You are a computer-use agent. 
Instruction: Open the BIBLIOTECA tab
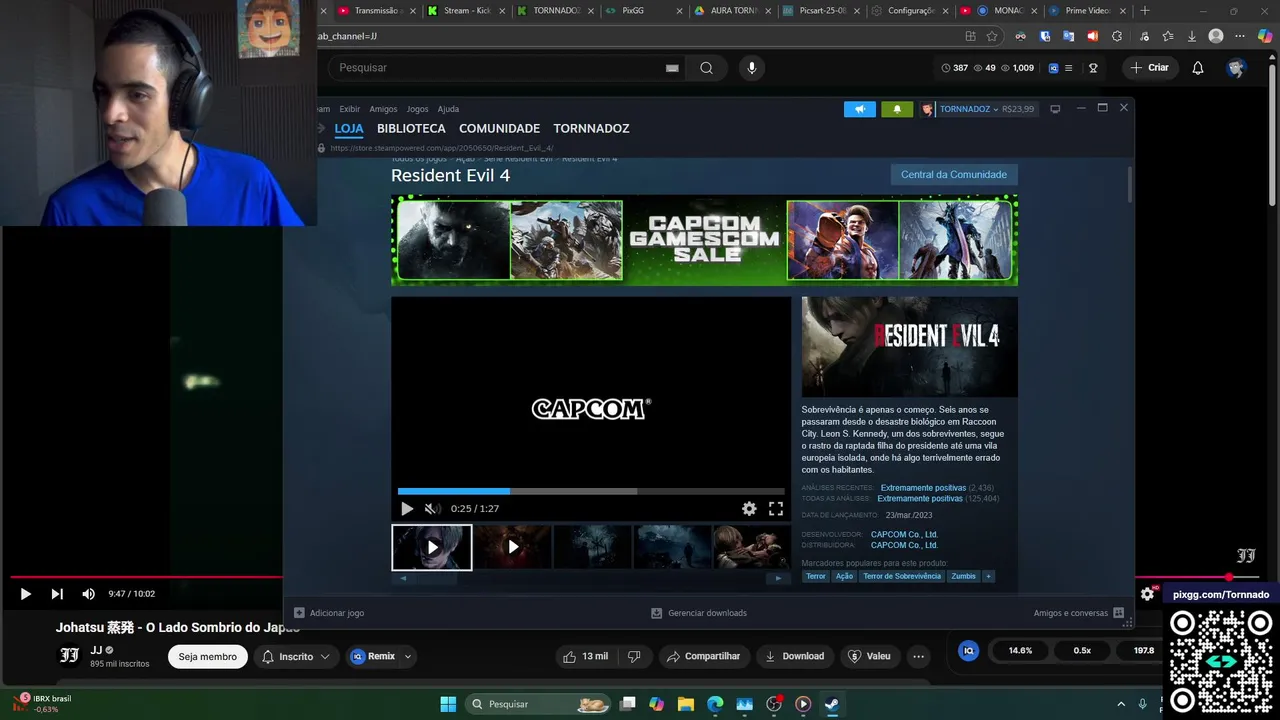point(411,128)
